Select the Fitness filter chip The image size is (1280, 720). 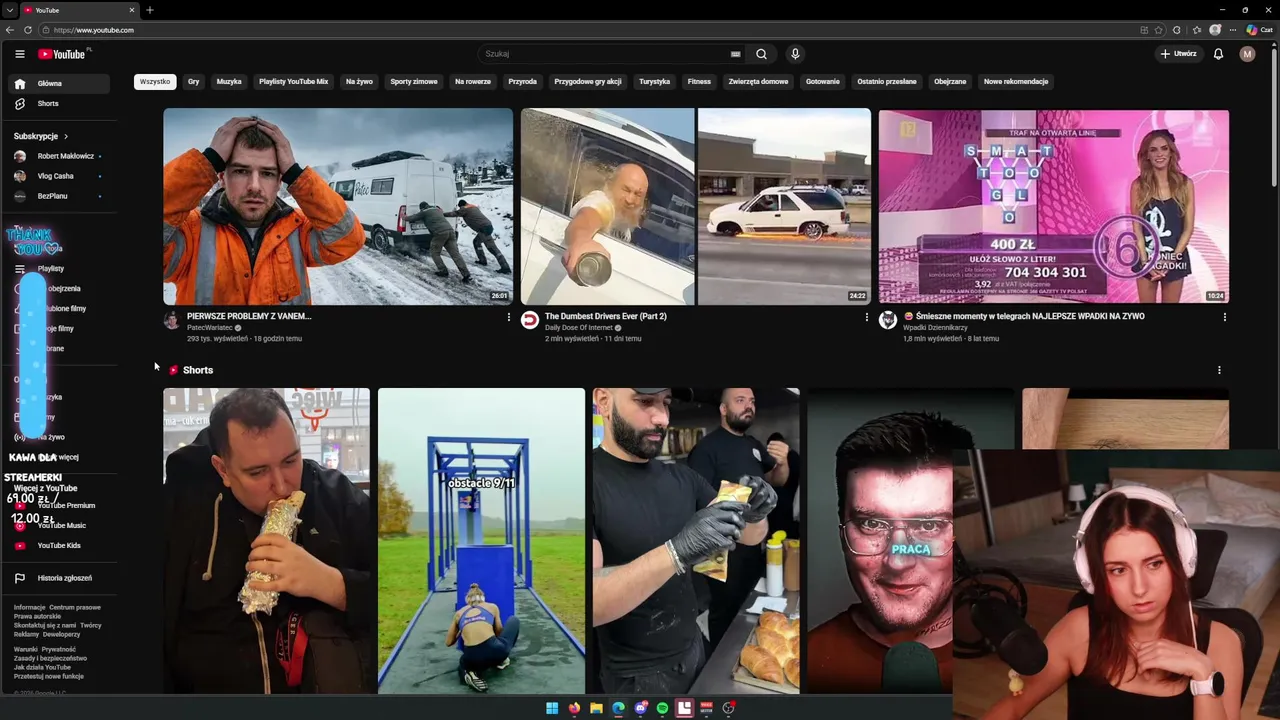pos(699,82)
